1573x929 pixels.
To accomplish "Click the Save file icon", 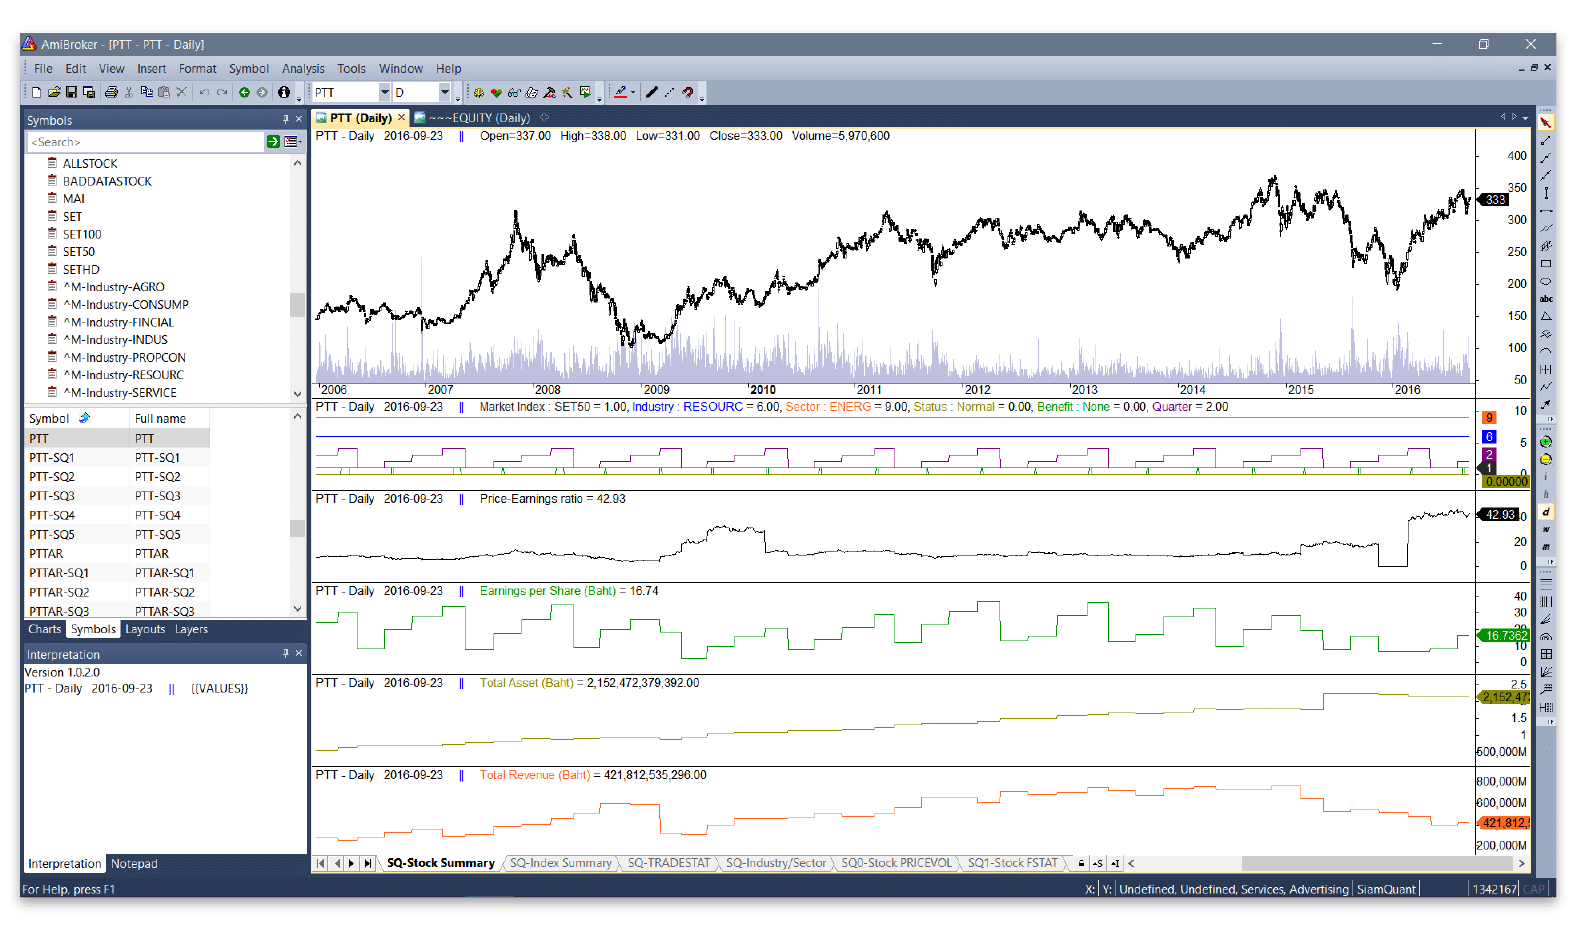I will (71, 93).
